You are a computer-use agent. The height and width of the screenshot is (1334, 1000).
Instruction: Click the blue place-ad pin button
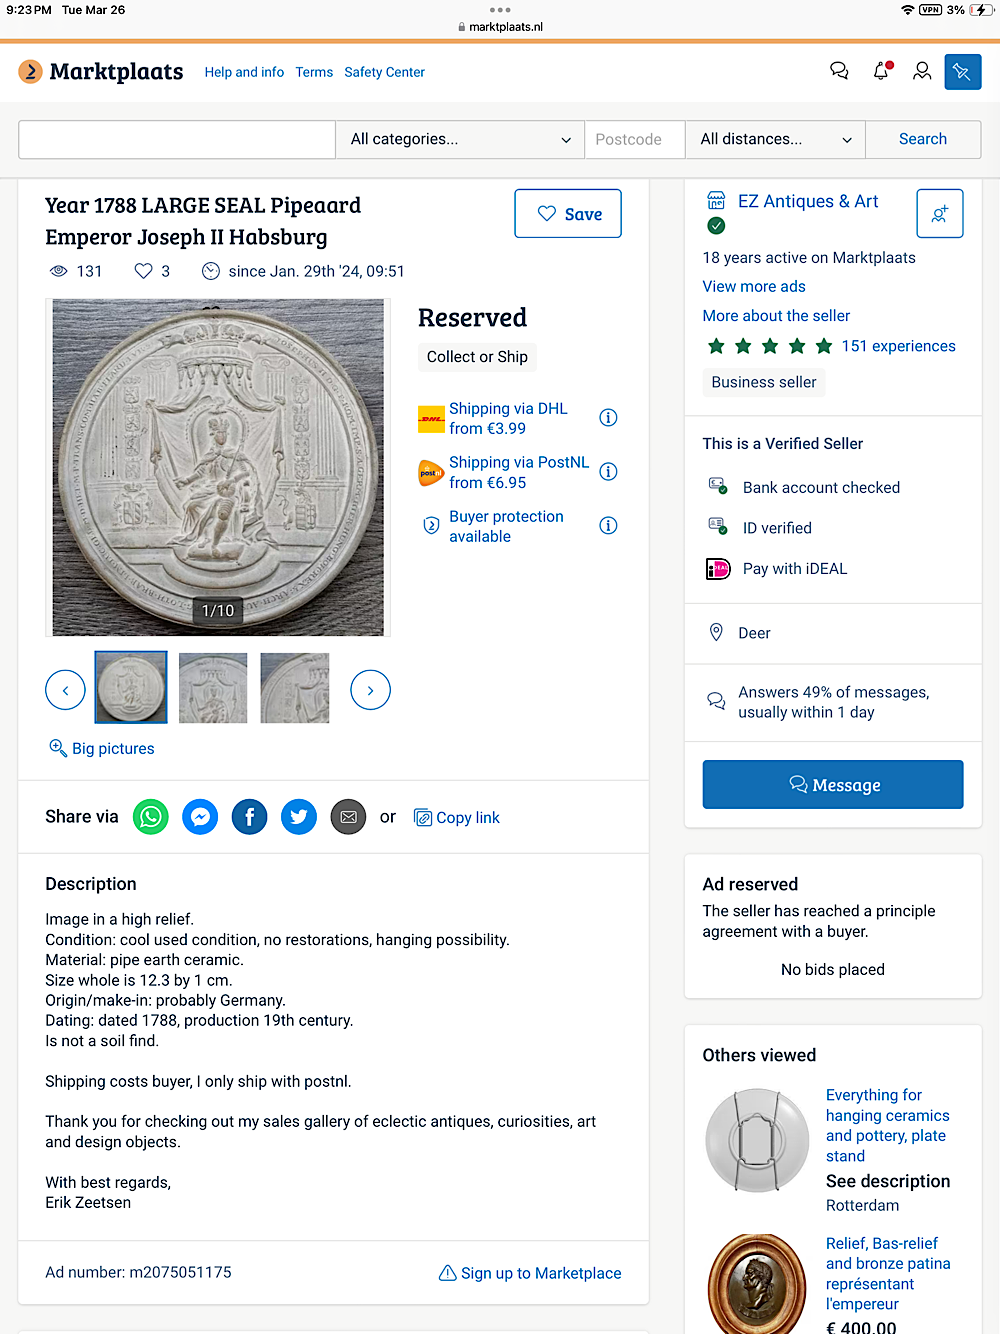pyautogui.click(x=962, y=72)
